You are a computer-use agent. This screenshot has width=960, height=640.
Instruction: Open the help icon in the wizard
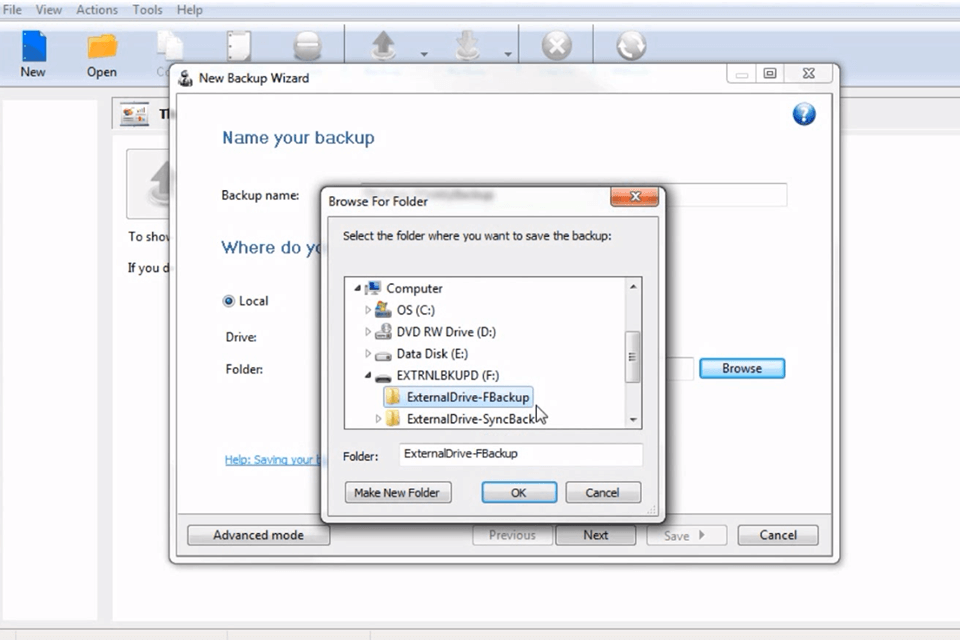[804, 114]
